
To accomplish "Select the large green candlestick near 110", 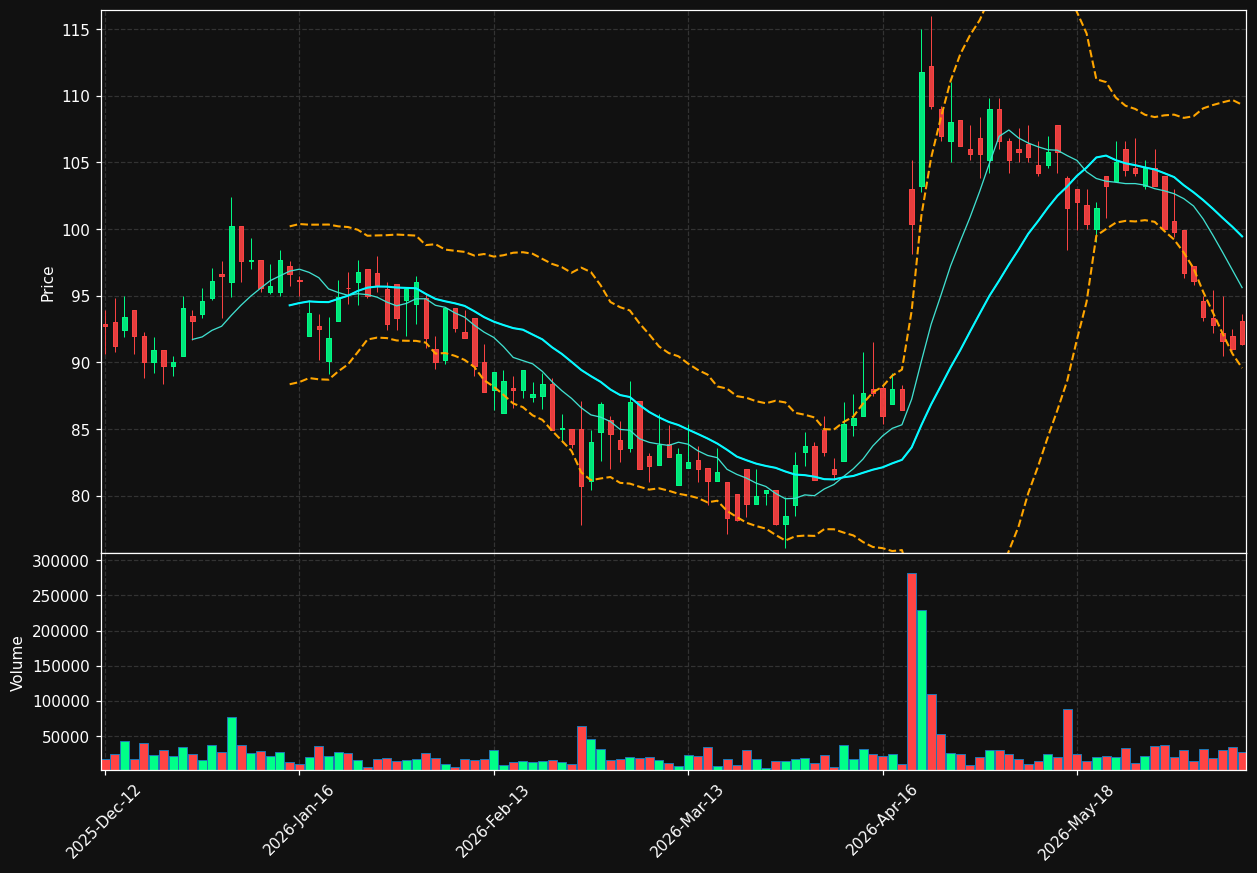I will click(x=922, y=130).
